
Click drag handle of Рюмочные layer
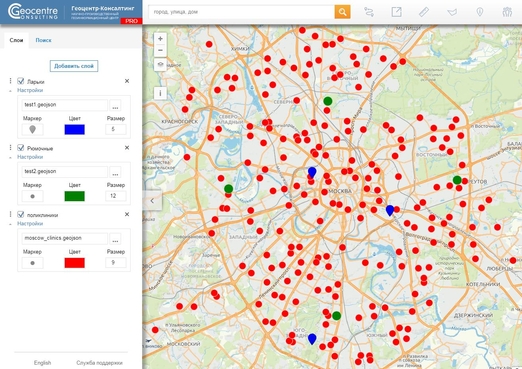click(x=10, y=148)
